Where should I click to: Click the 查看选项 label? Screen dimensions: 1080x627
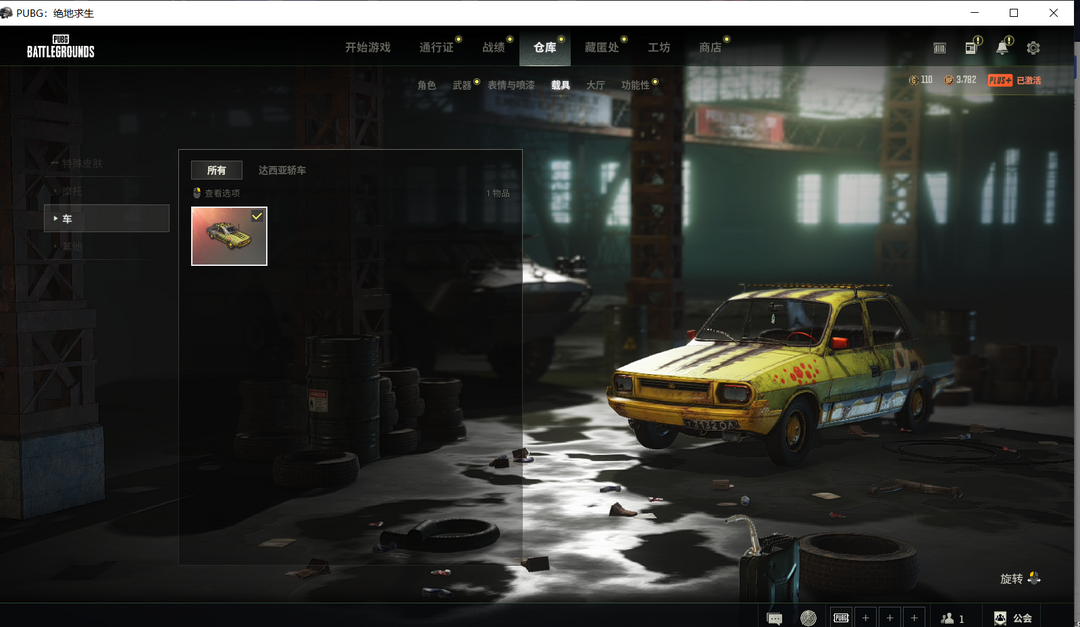[222, 193]
